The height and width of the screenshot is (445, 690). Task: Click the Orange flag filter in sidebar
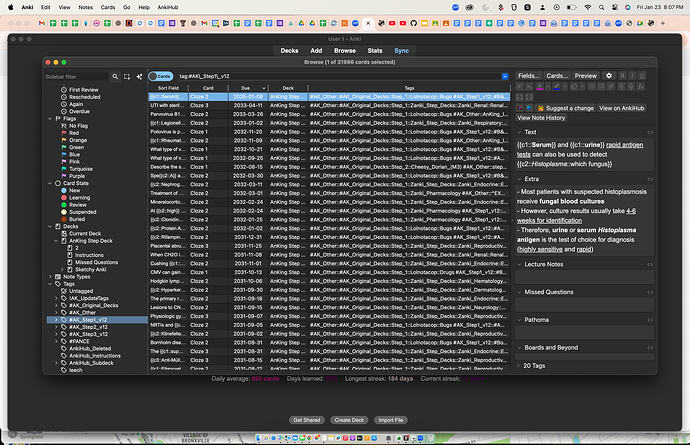click(x=78, y=140)
